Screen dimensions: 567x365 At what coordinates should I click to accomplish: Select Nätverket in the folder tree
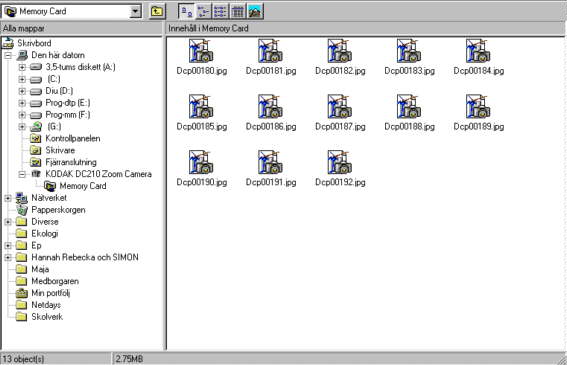pyautogui.click(x=49, y=198)
